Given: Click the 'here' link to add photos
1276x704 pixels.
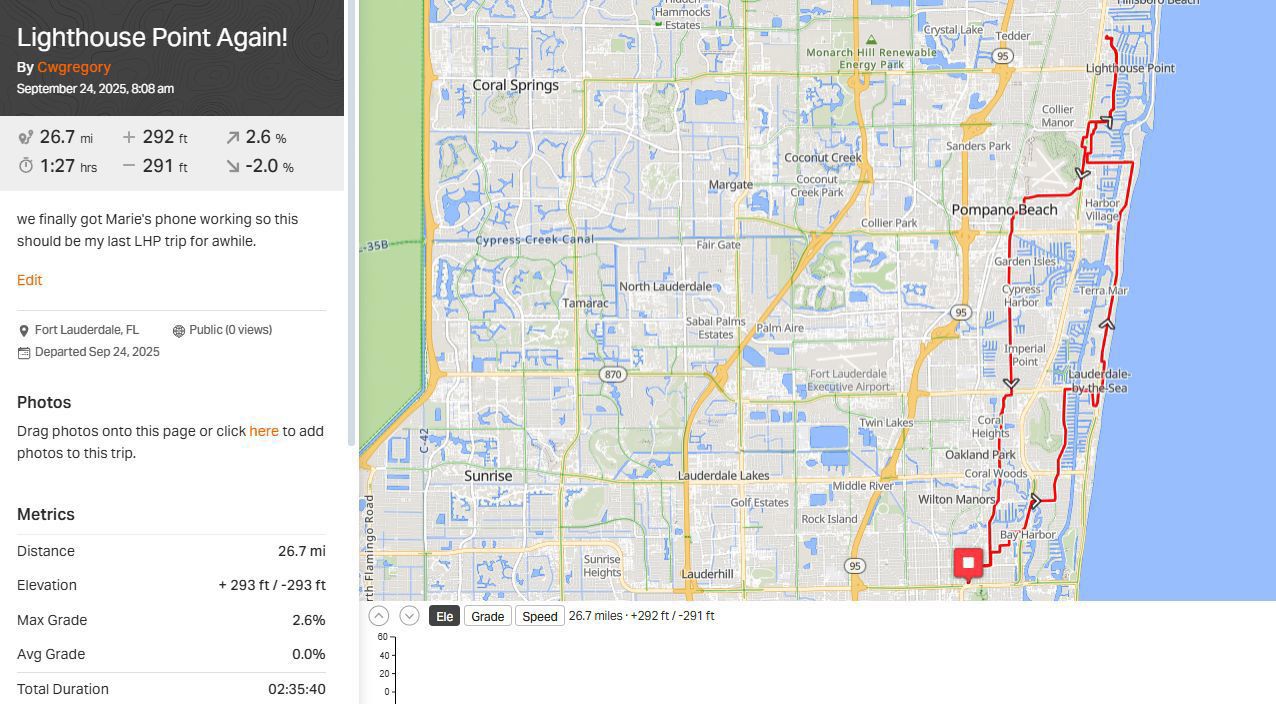Looking at the screenshot, I should click(x=264, y=431).
